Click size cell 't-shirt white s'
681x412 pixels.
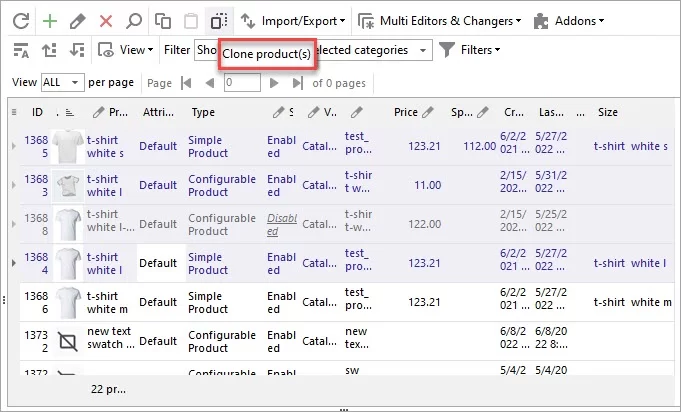pyautogui.click(x=631, y=146)
